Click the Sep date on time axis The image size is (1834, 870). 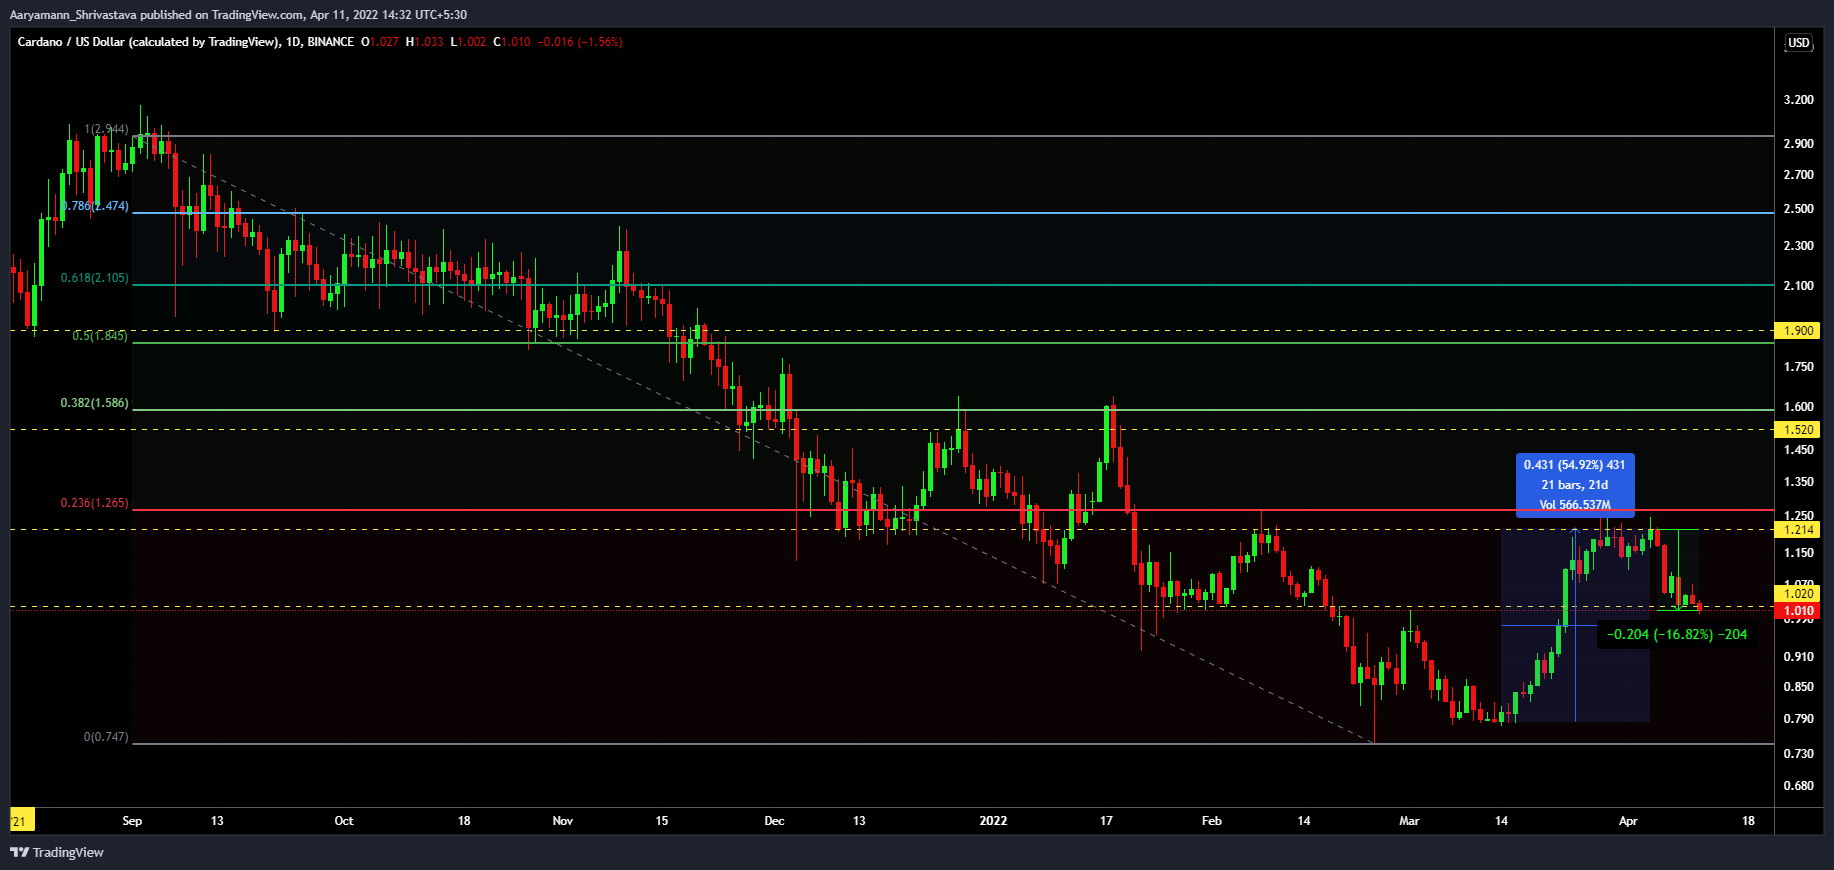click(132, 821)
